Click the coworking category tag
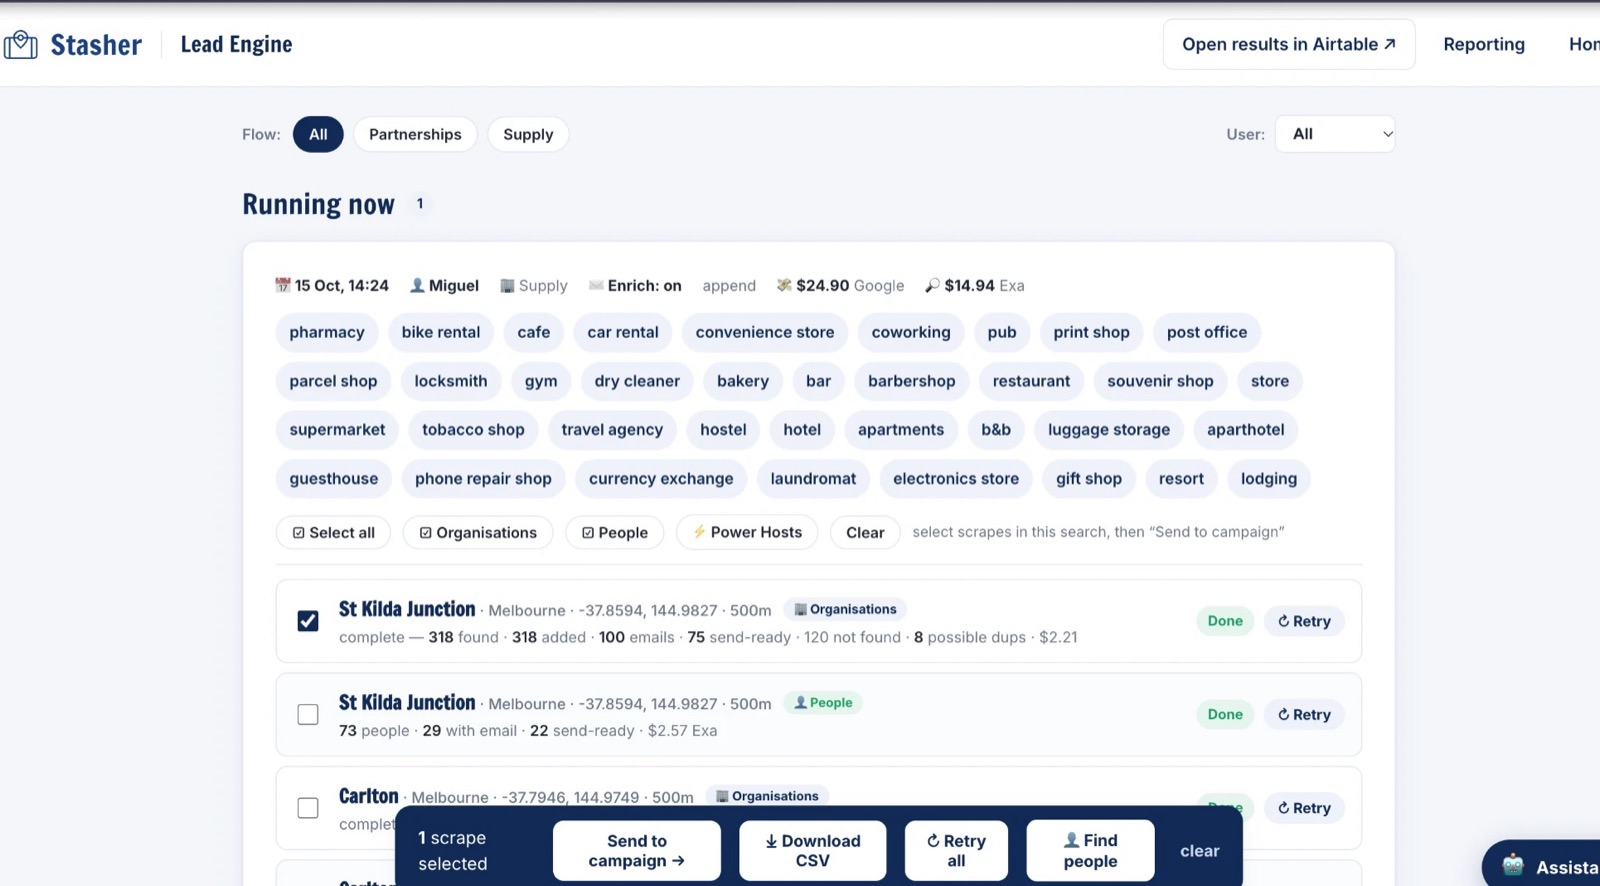Image resolution: width=1600 pixels, height=886 pixels. click(x=911, y=332)
